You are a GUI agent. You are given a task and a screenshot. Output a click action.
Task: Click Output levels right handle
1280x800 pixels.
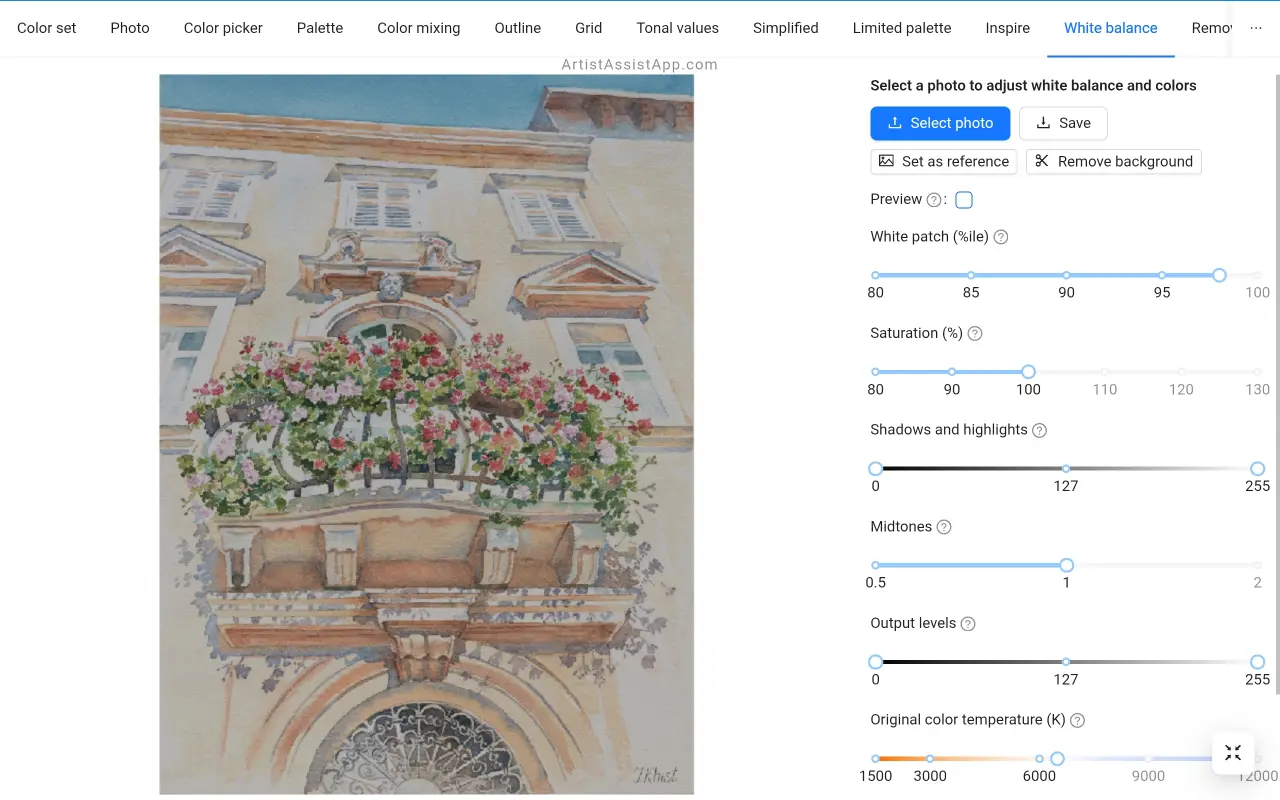[1258, 662]
